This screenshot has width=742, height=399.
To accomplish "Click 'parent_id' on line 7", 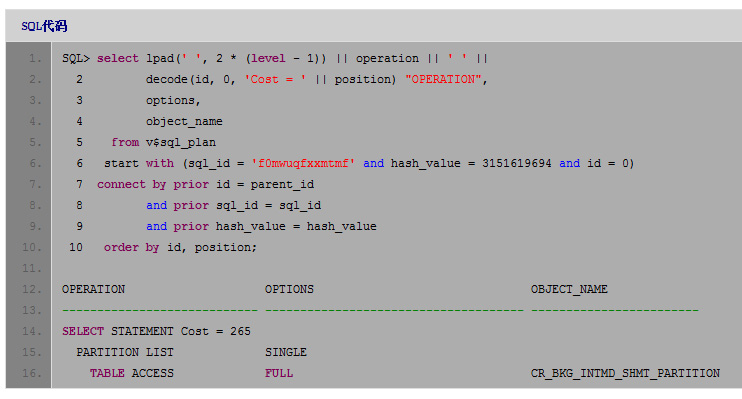I will point(282,185).
